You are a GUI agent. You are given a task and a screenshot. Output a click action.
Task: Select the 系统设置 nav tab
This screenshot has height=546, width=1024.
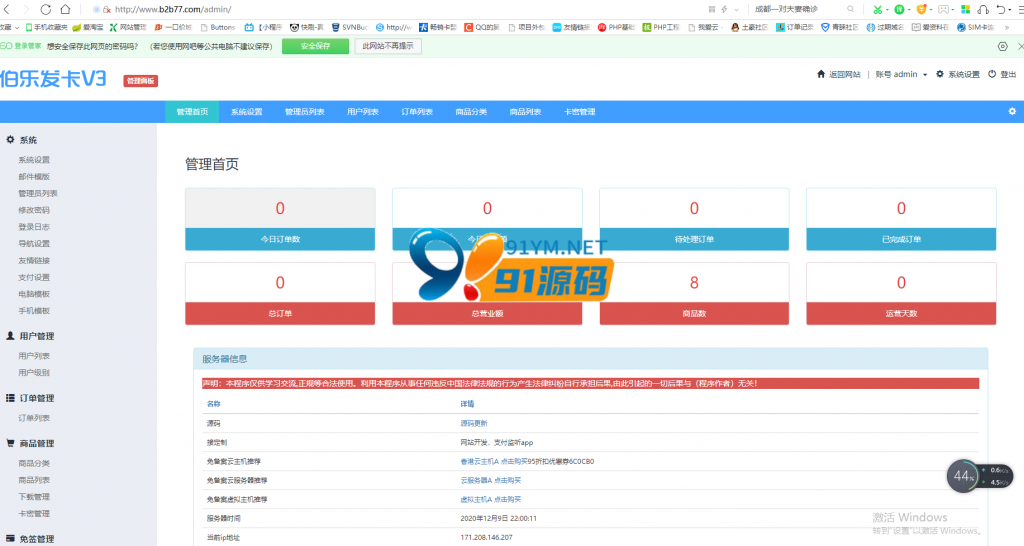pyautogui.click(x=246, y=112)
